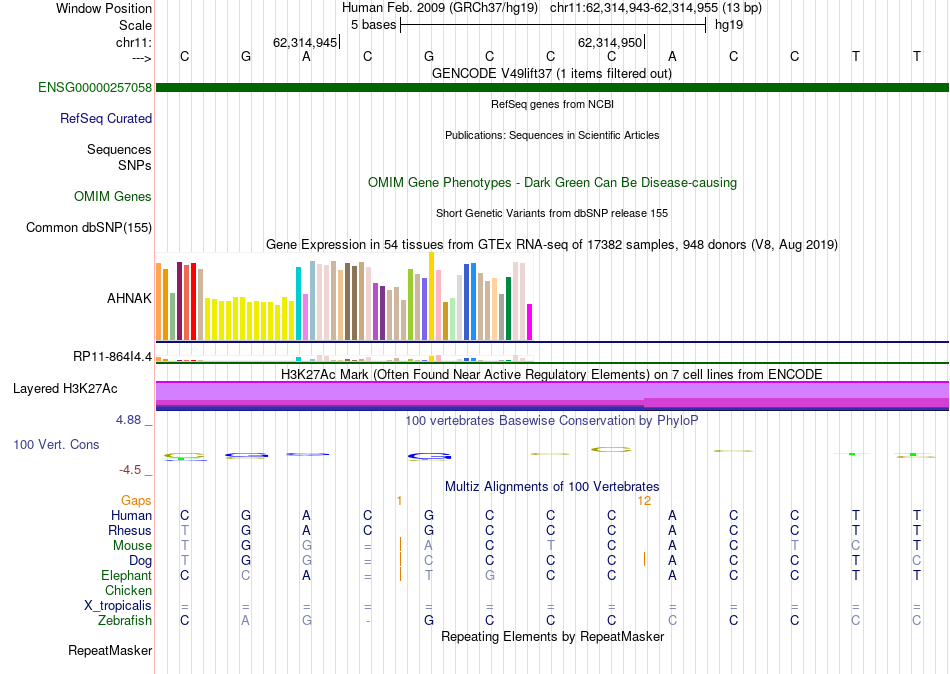Screen dimensions: 950x674
Task: Open Layered H3K27Ac track settings label
Action: coord(65,389)
